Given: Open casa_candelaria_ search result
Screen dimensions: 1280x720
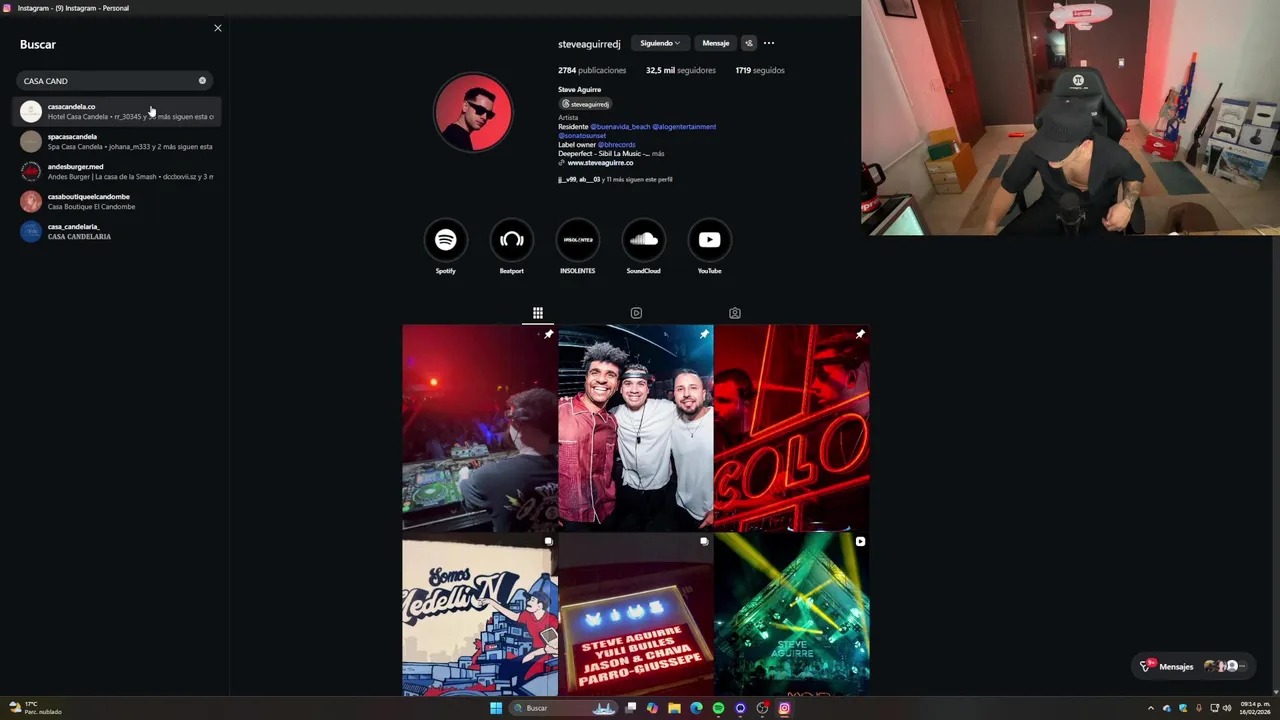Looking at the screenshot, I should (x=118, y=231).
